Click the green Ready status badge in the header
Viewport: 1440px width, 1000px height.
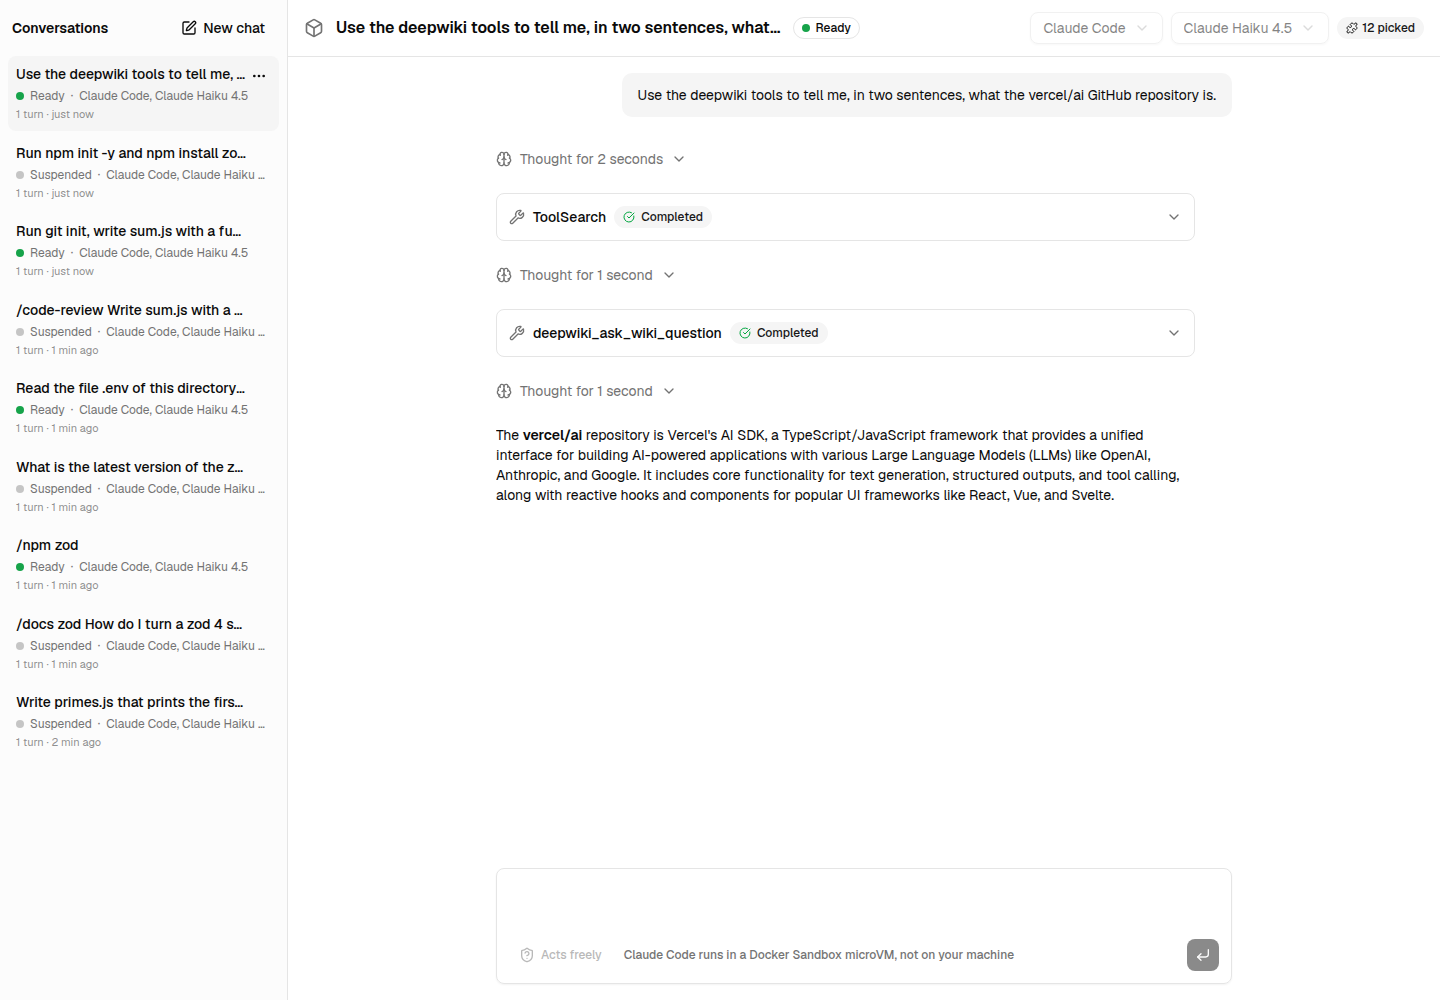tap(826, 28)
